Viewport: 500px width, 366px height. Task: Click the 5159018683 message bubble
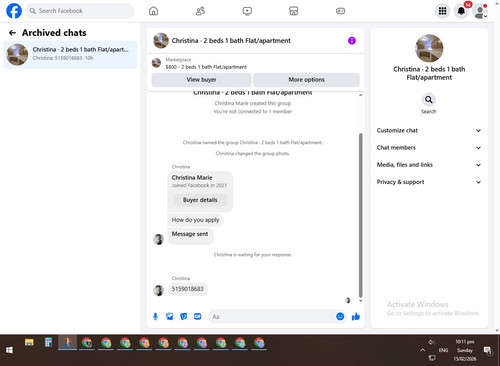pyautogui.click(x=187, y=289)
